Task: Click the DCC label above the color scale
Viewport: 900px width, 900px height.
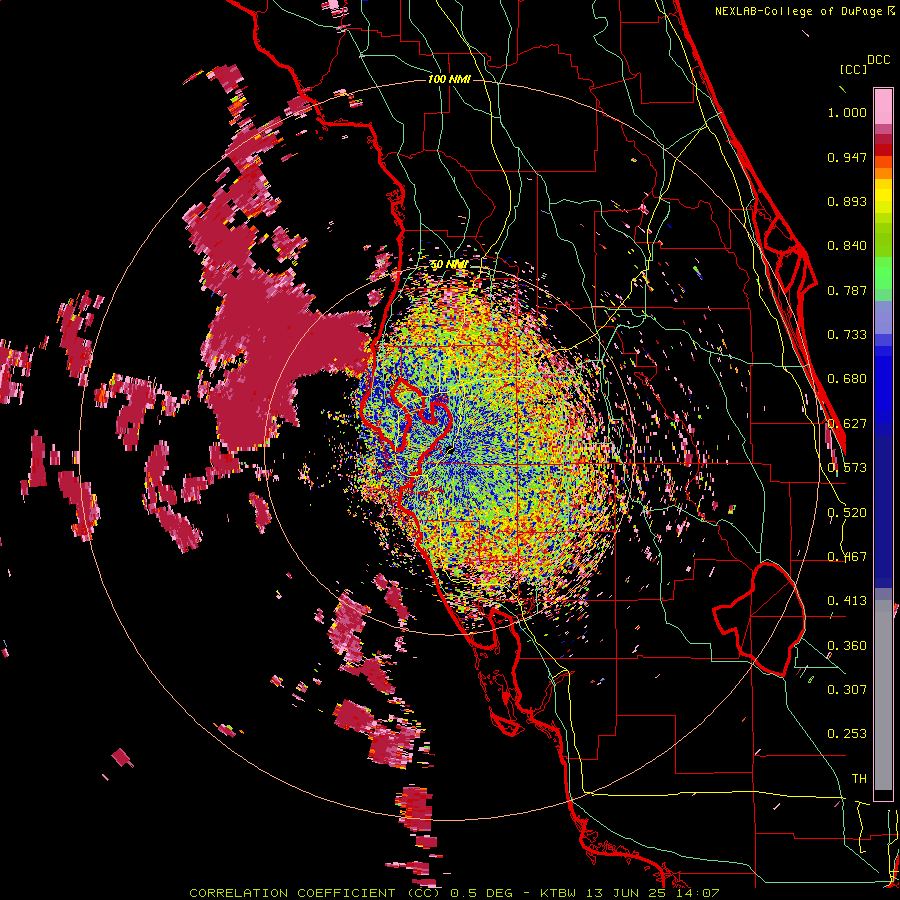Action: 879,60
